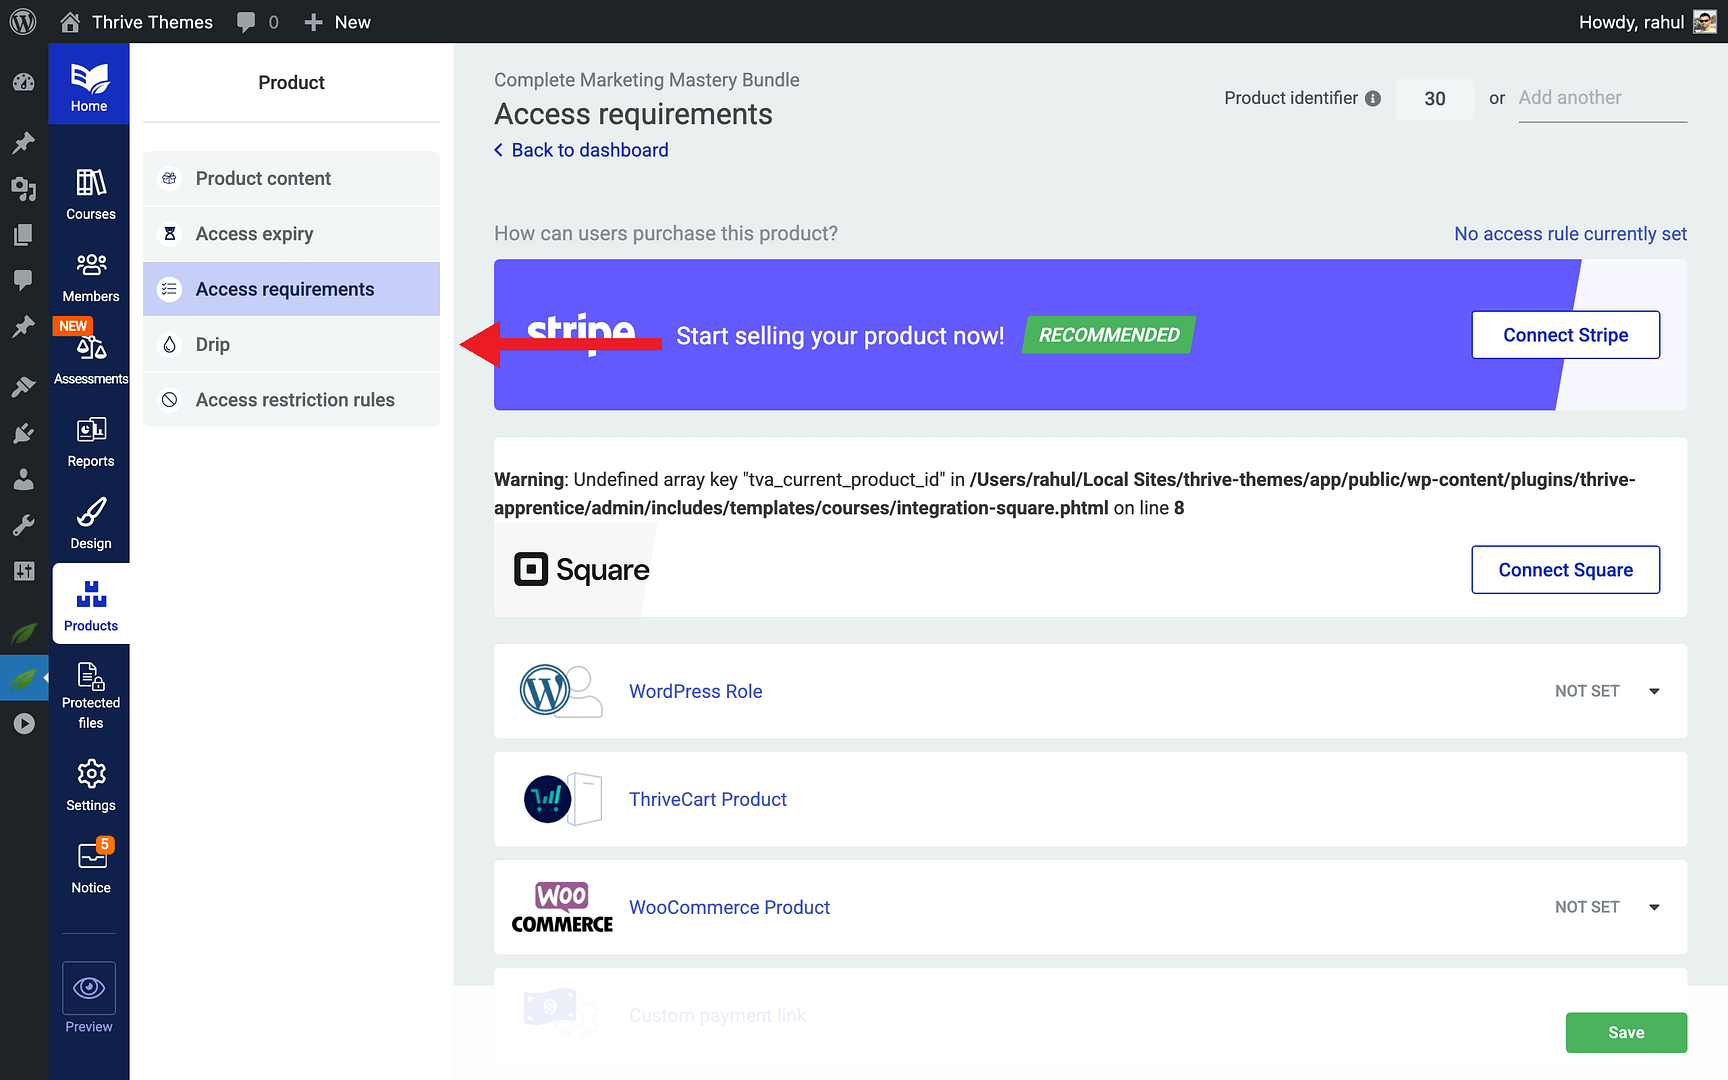Open the new Assessments section
The width and height of the screenshot is (1728, 1080).
[90, 350]
